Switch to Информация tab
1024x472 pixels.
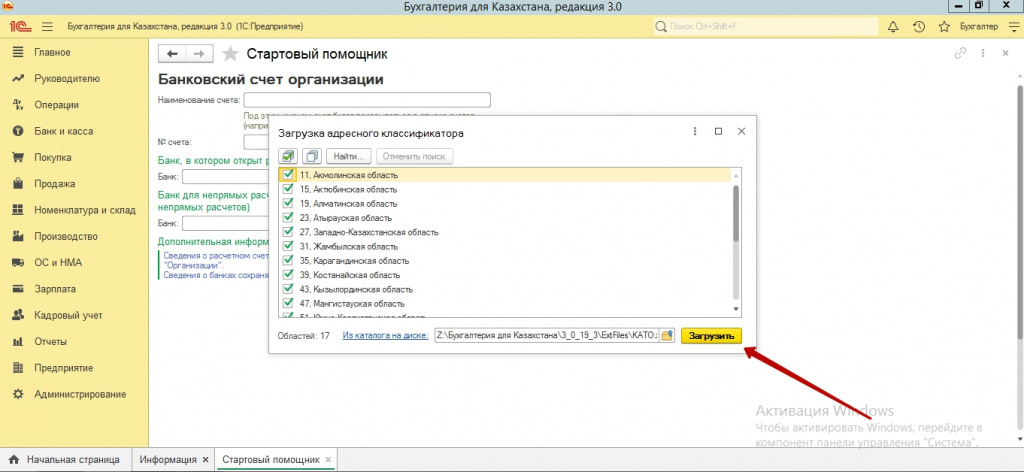(x=168, y=460)
